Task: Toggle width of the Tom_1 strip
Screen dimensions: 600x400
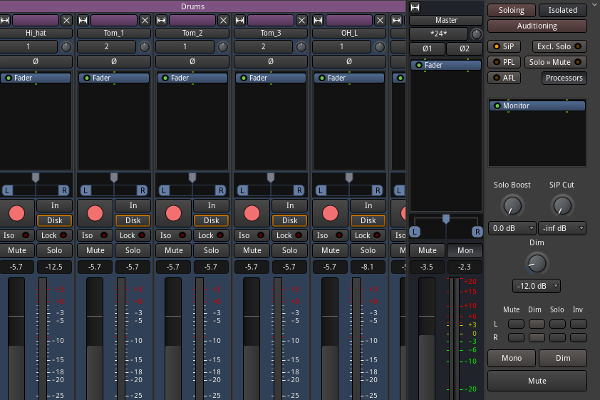Action: coord(83,20)
